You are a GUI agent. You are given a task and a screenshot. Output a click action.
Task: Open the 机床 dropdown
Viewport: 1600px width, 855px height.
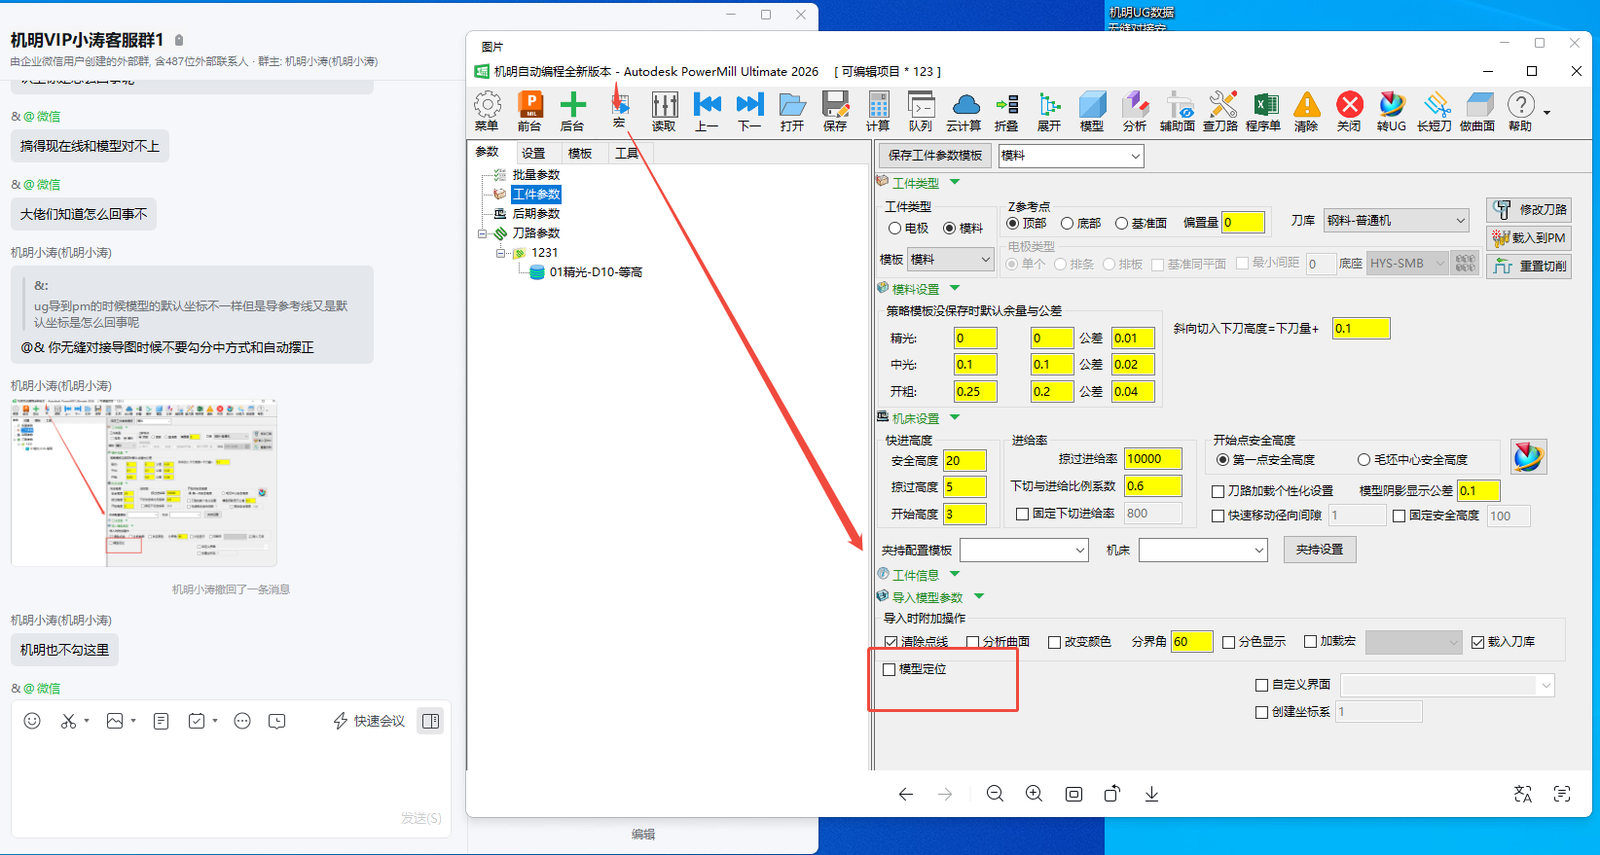[x=1203, y=550]
